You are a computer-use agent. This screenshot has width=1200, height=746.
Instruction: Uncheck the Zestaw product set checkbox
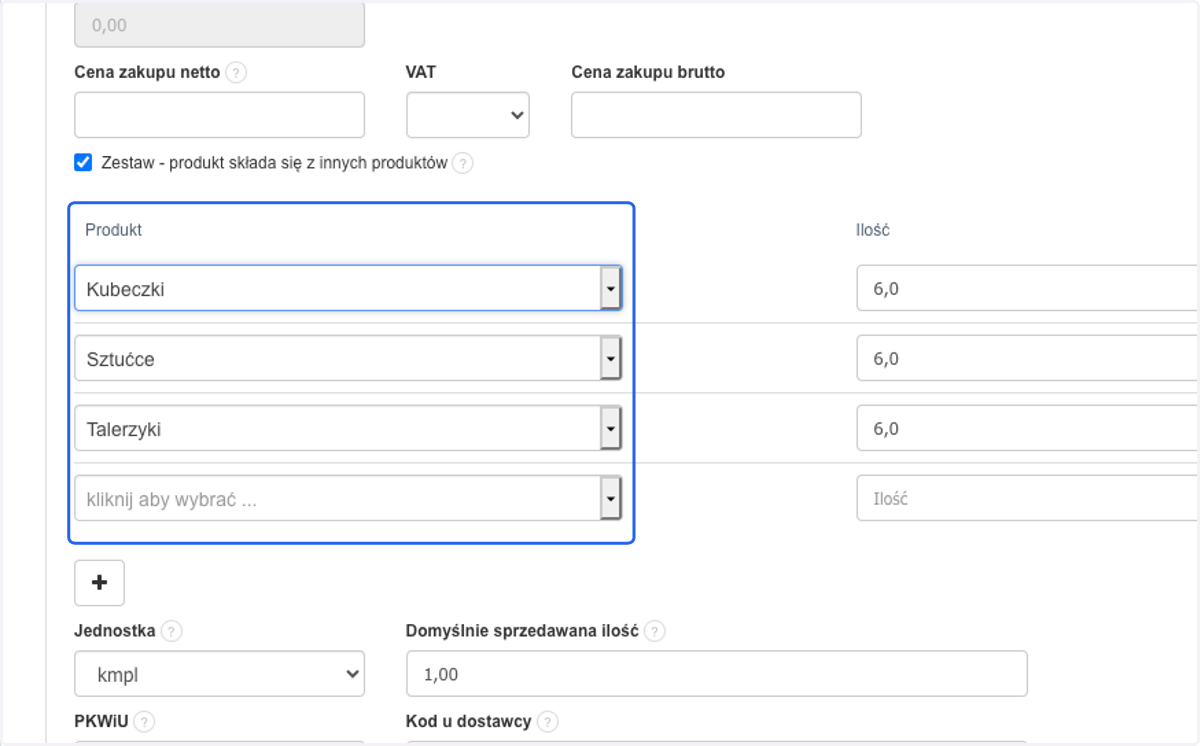pos(84,162)
